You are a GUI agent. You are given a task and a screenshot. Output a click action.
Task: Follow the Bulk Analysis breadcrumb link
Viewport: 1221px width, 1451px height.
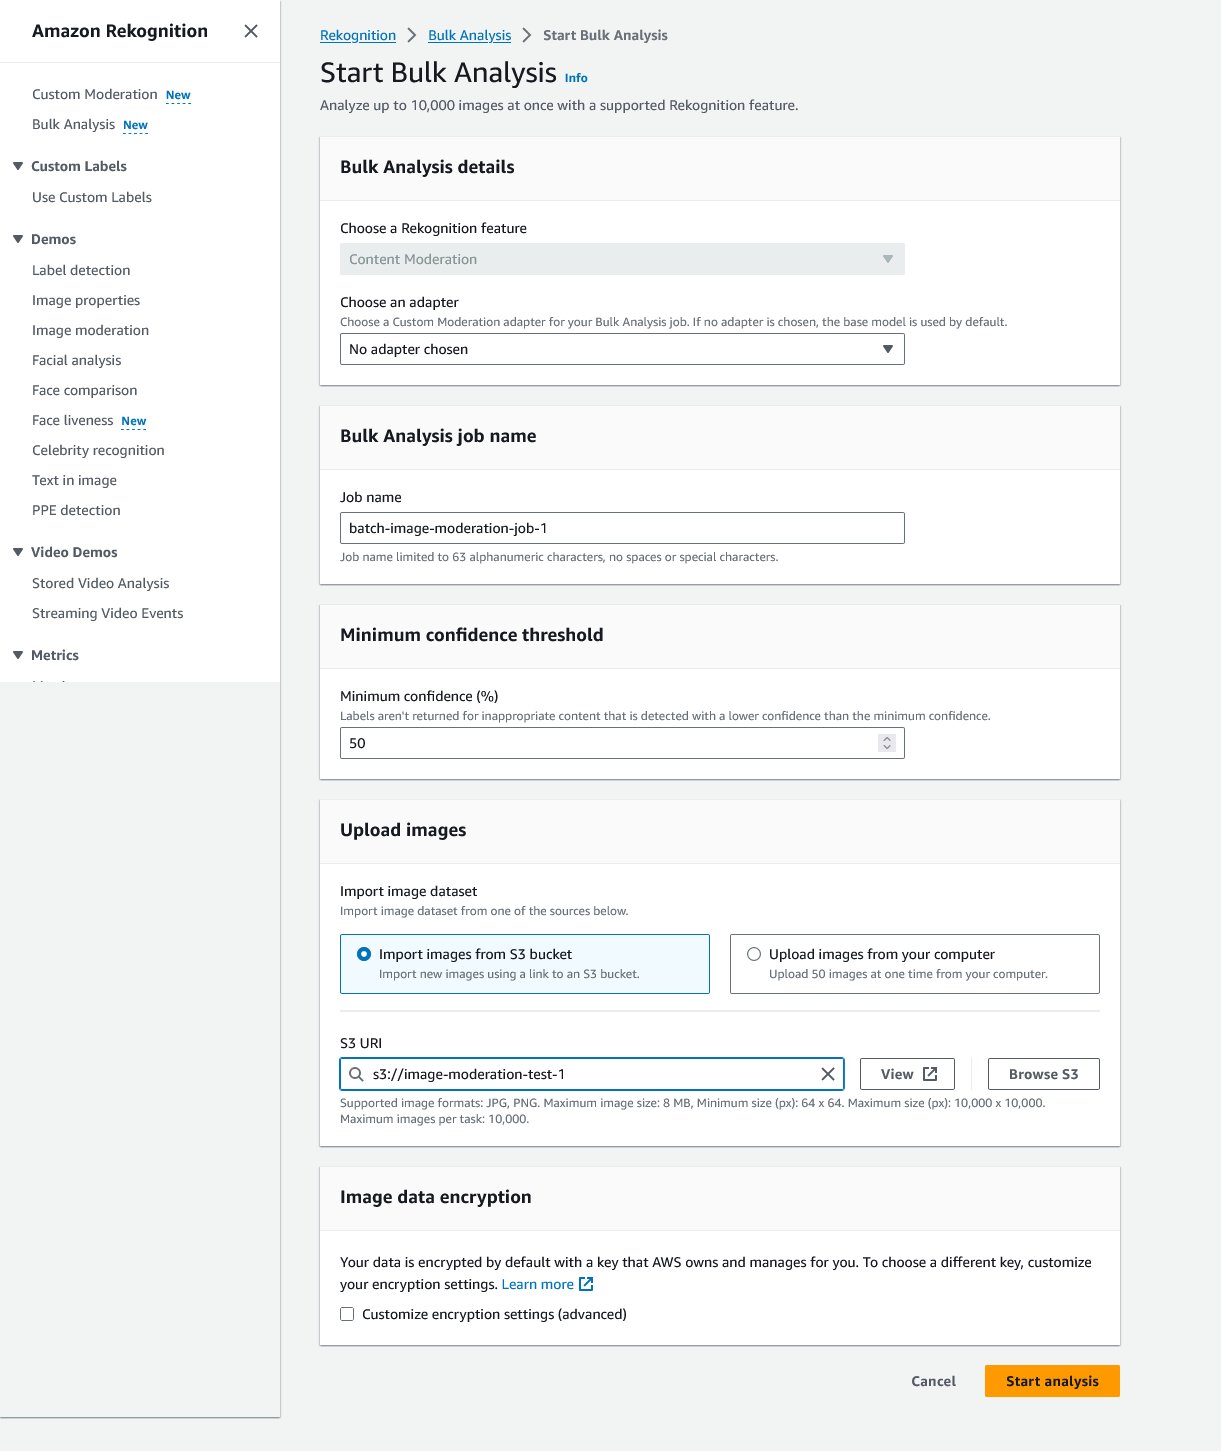click(x=470, y=35)
